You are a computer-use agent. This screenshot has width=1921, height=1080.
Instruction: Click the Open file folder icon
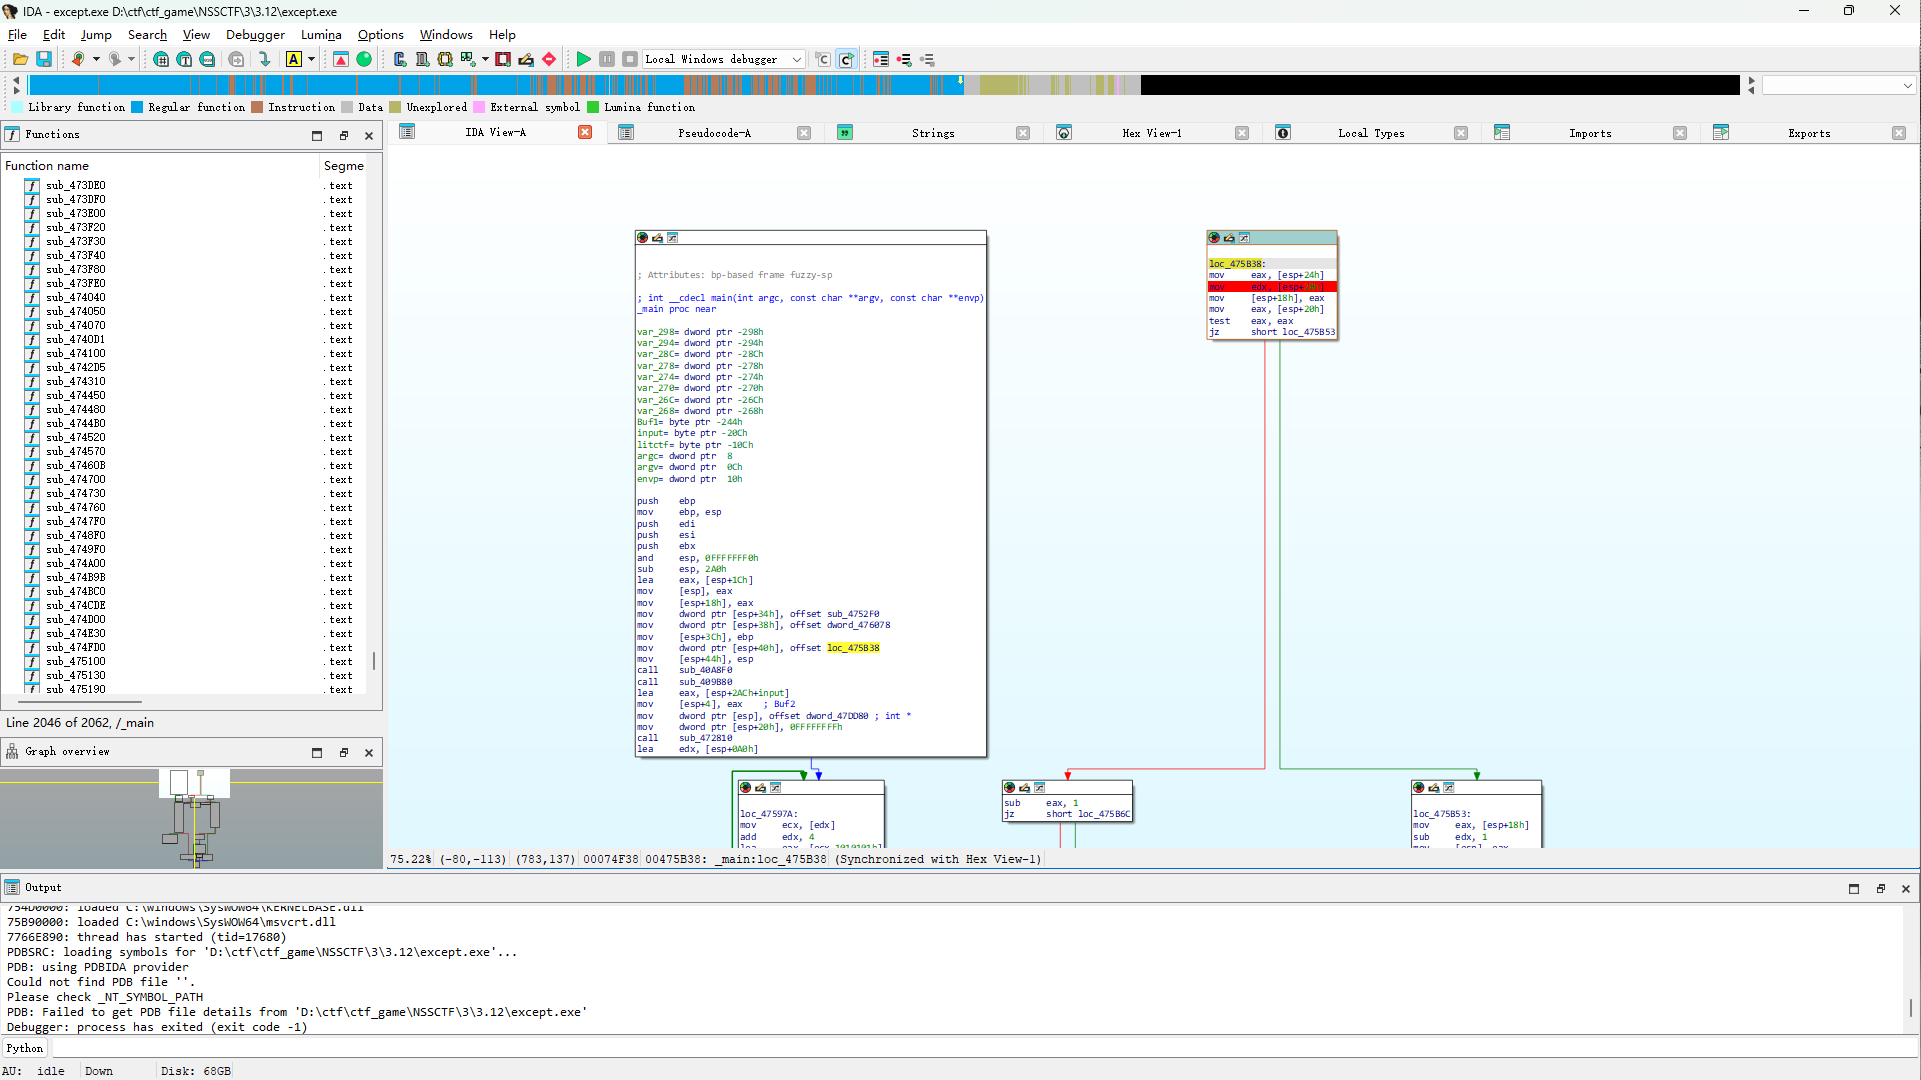pos(20,60)
